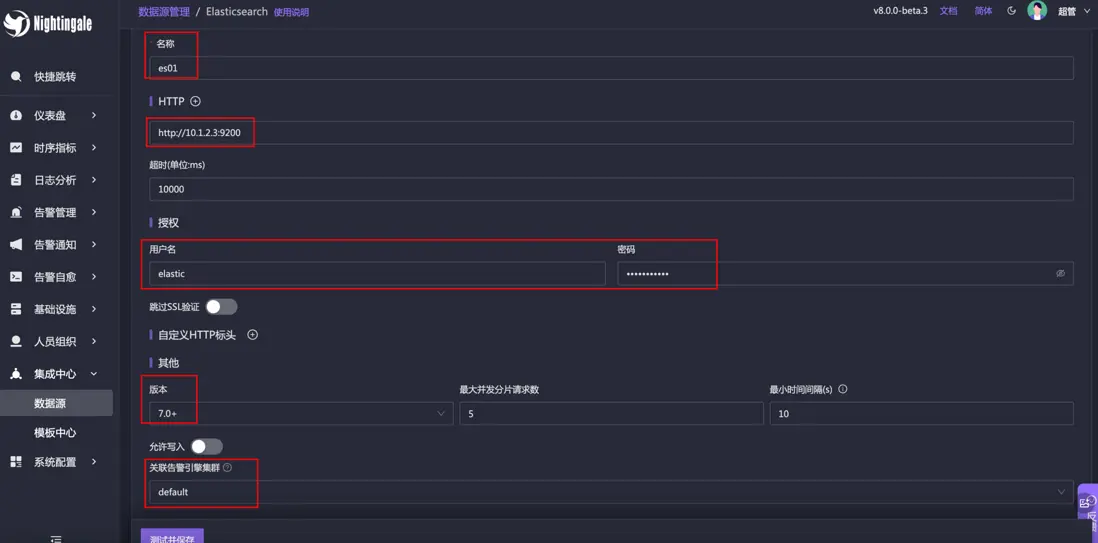Click the 基础设施 server icon
This screenshot has height=543, width=1098.
[x=16, y=309]
